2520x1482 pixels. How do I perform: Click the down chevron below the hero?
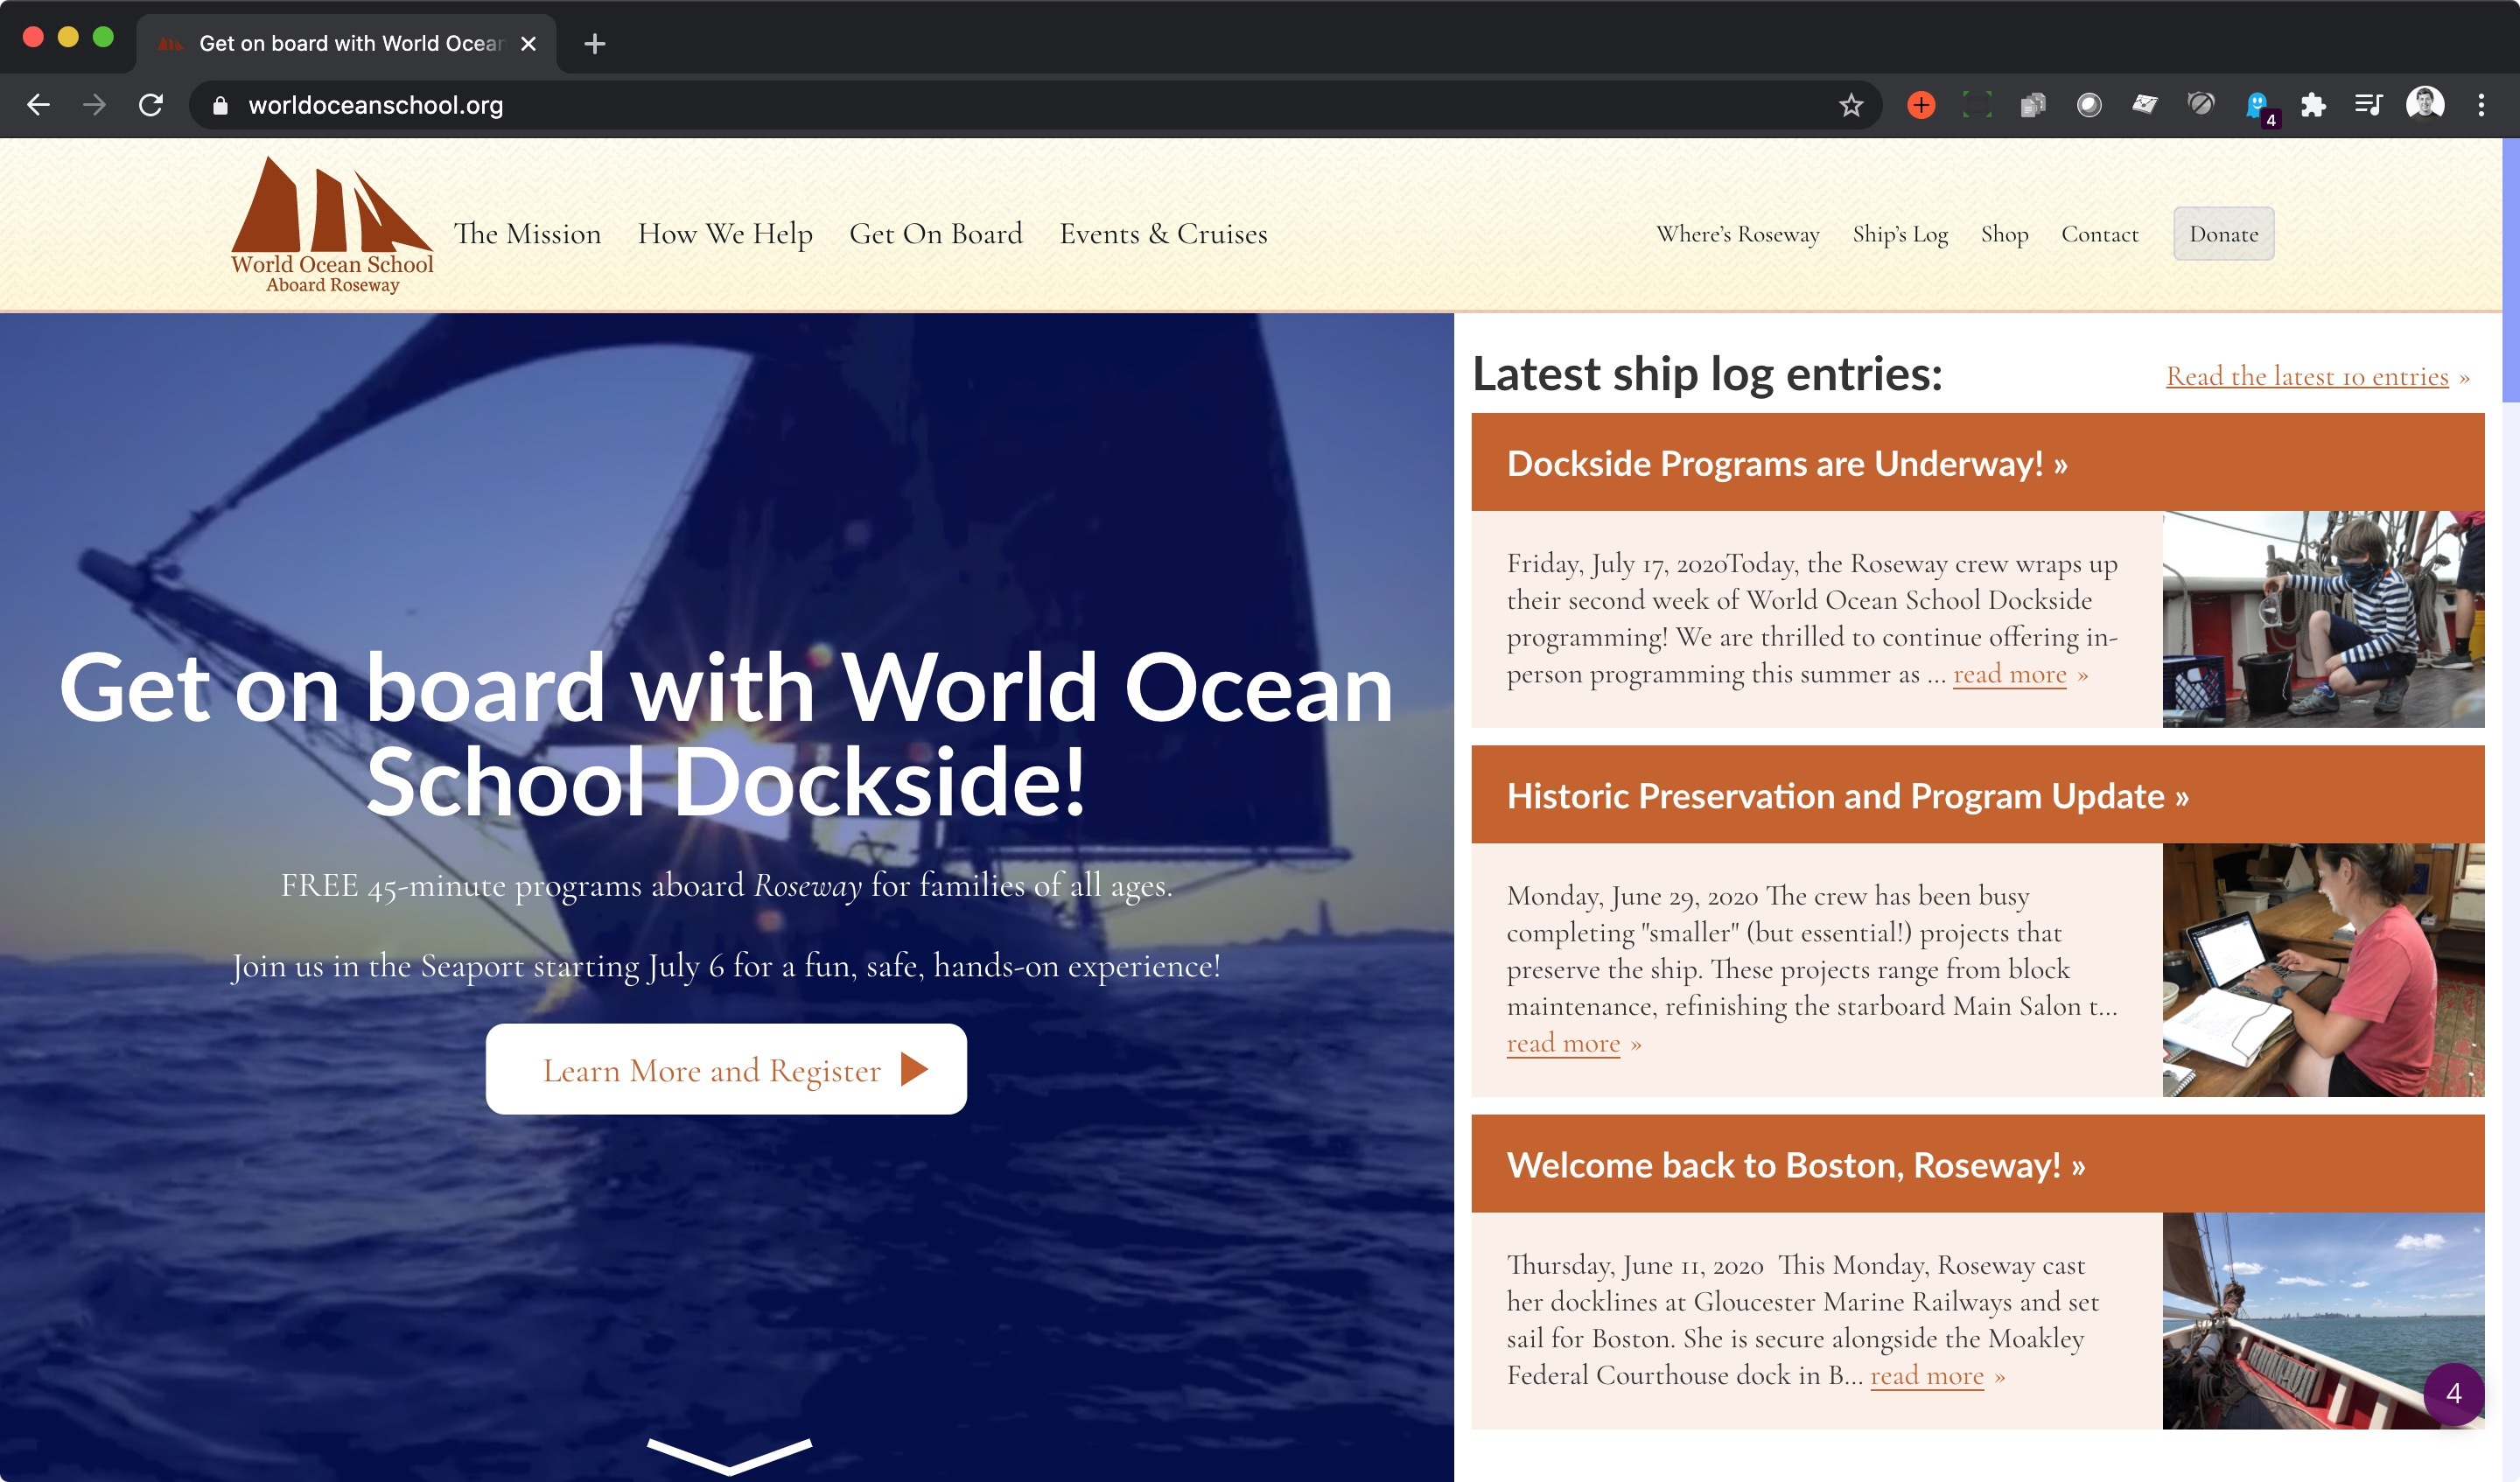click(x=729, y=1455)
